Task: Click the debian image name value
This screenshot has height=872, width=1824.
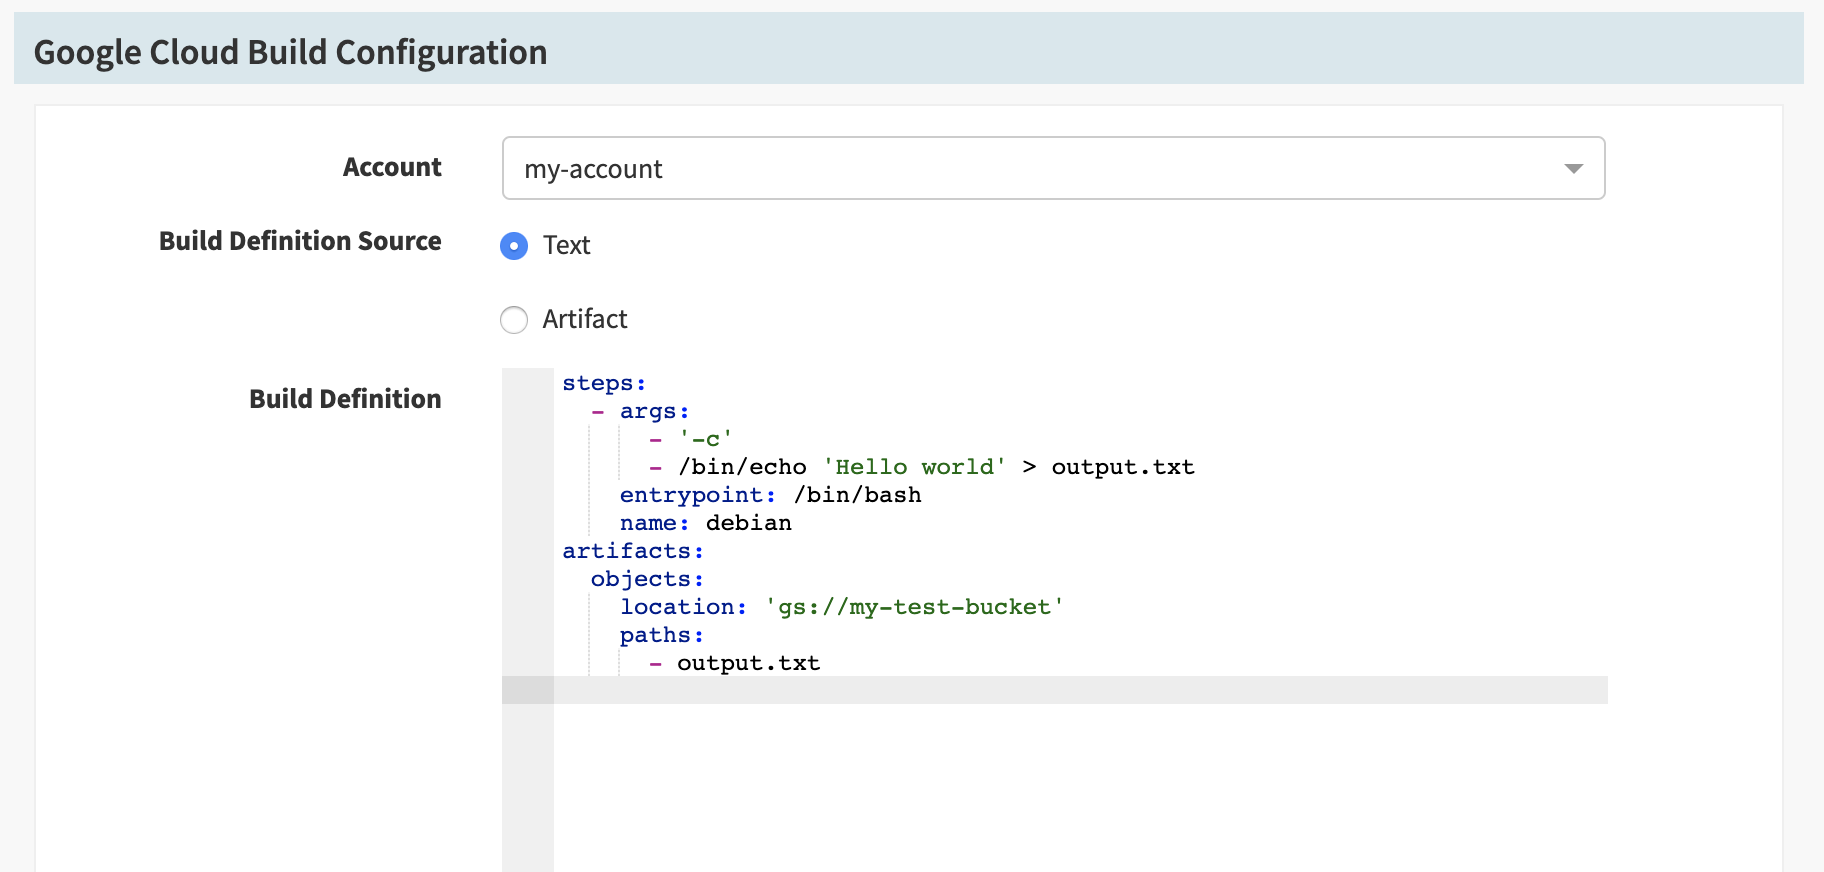Action: coord(748,524)
